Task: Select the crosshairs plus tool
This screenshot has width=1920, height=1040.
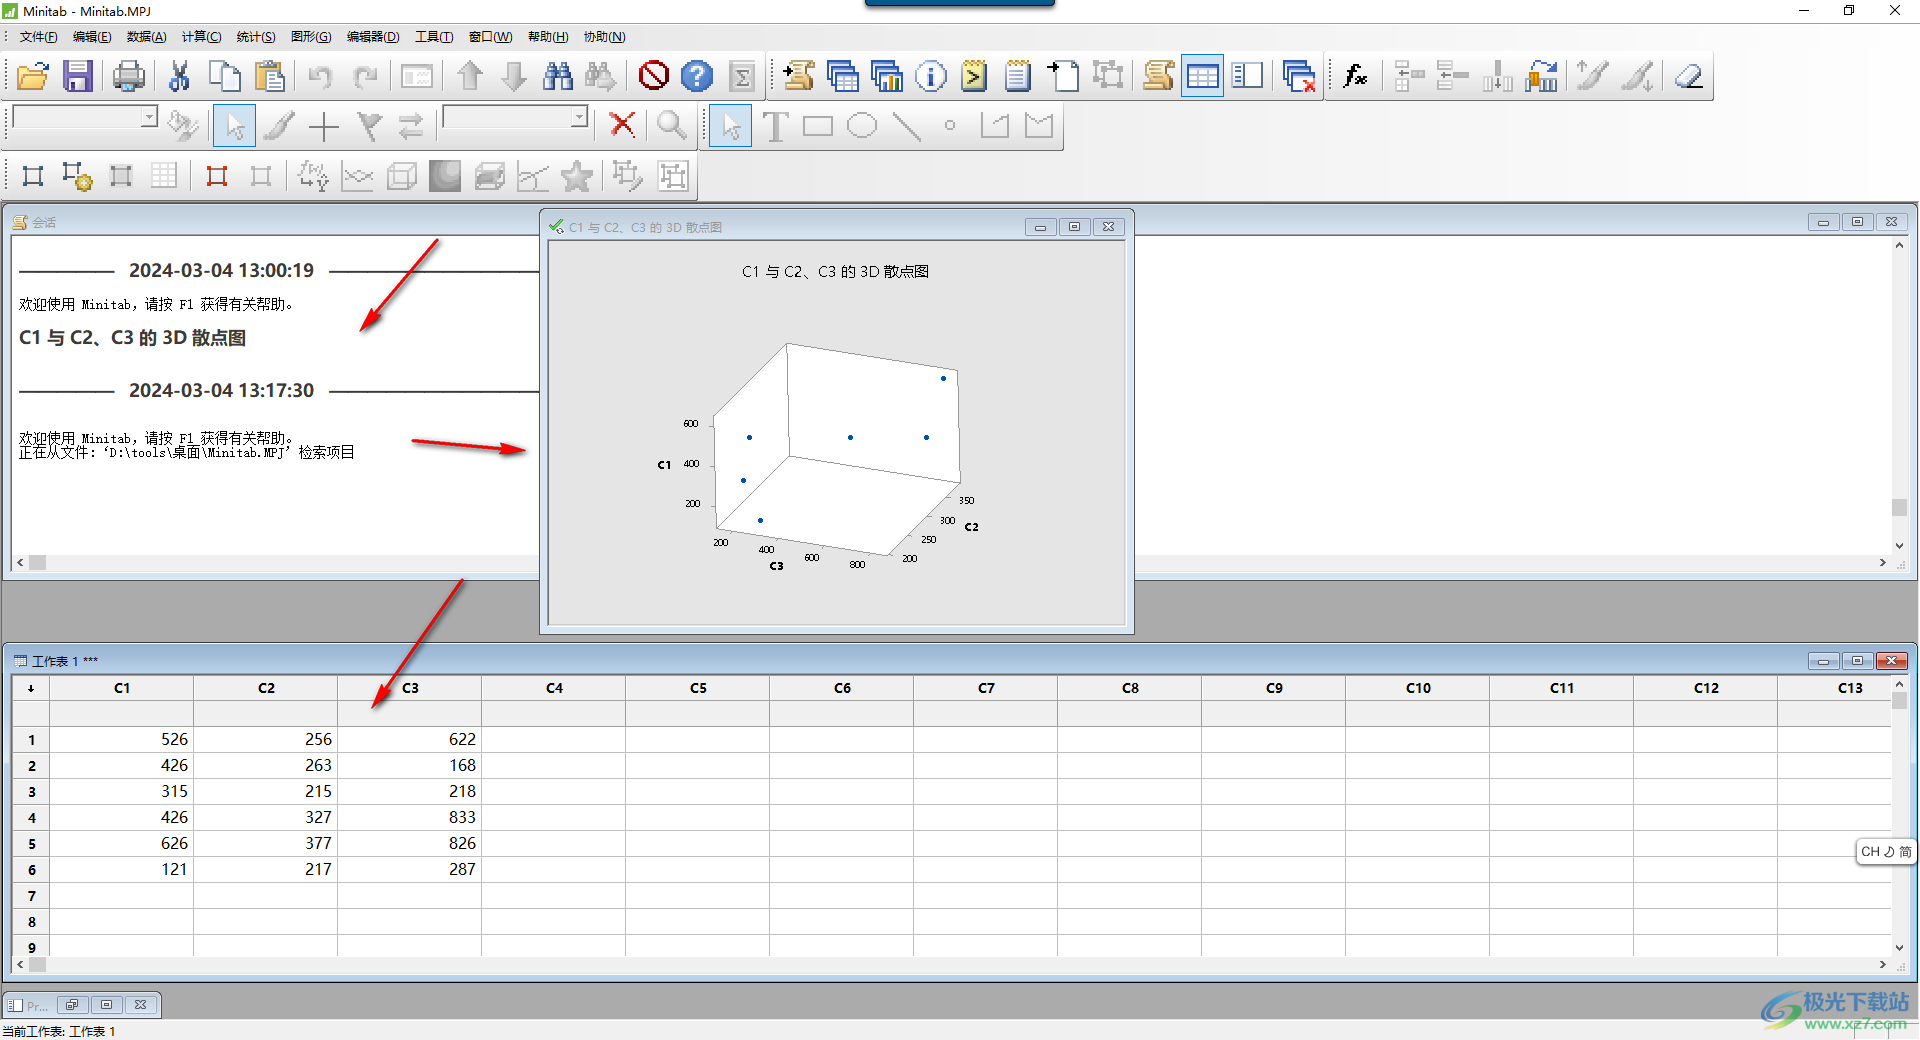Action: (324, 126)
